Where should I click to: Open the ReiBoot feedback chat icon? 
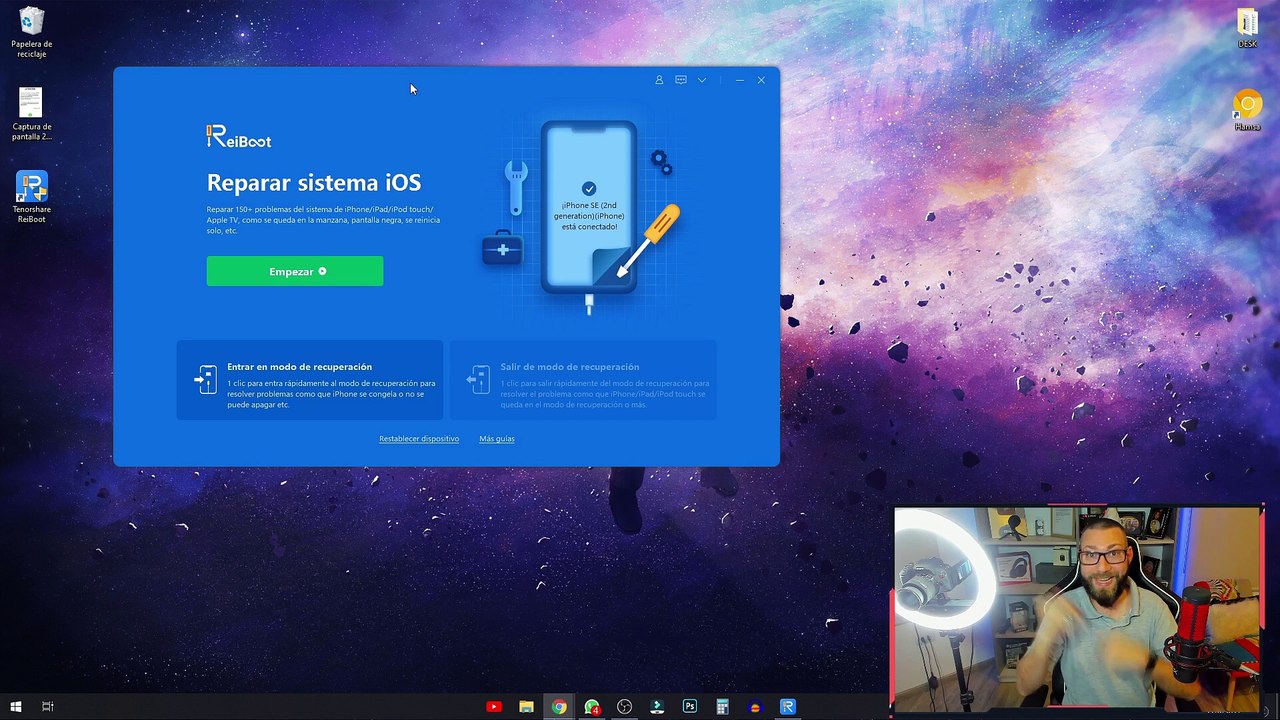point(681,80)
